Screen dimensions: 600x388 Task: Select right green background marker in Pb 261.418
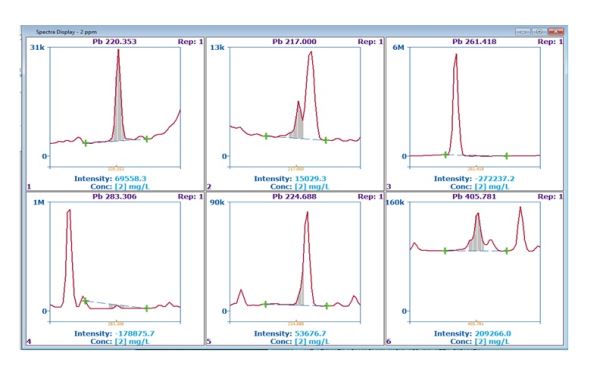(x=507, y=156)
